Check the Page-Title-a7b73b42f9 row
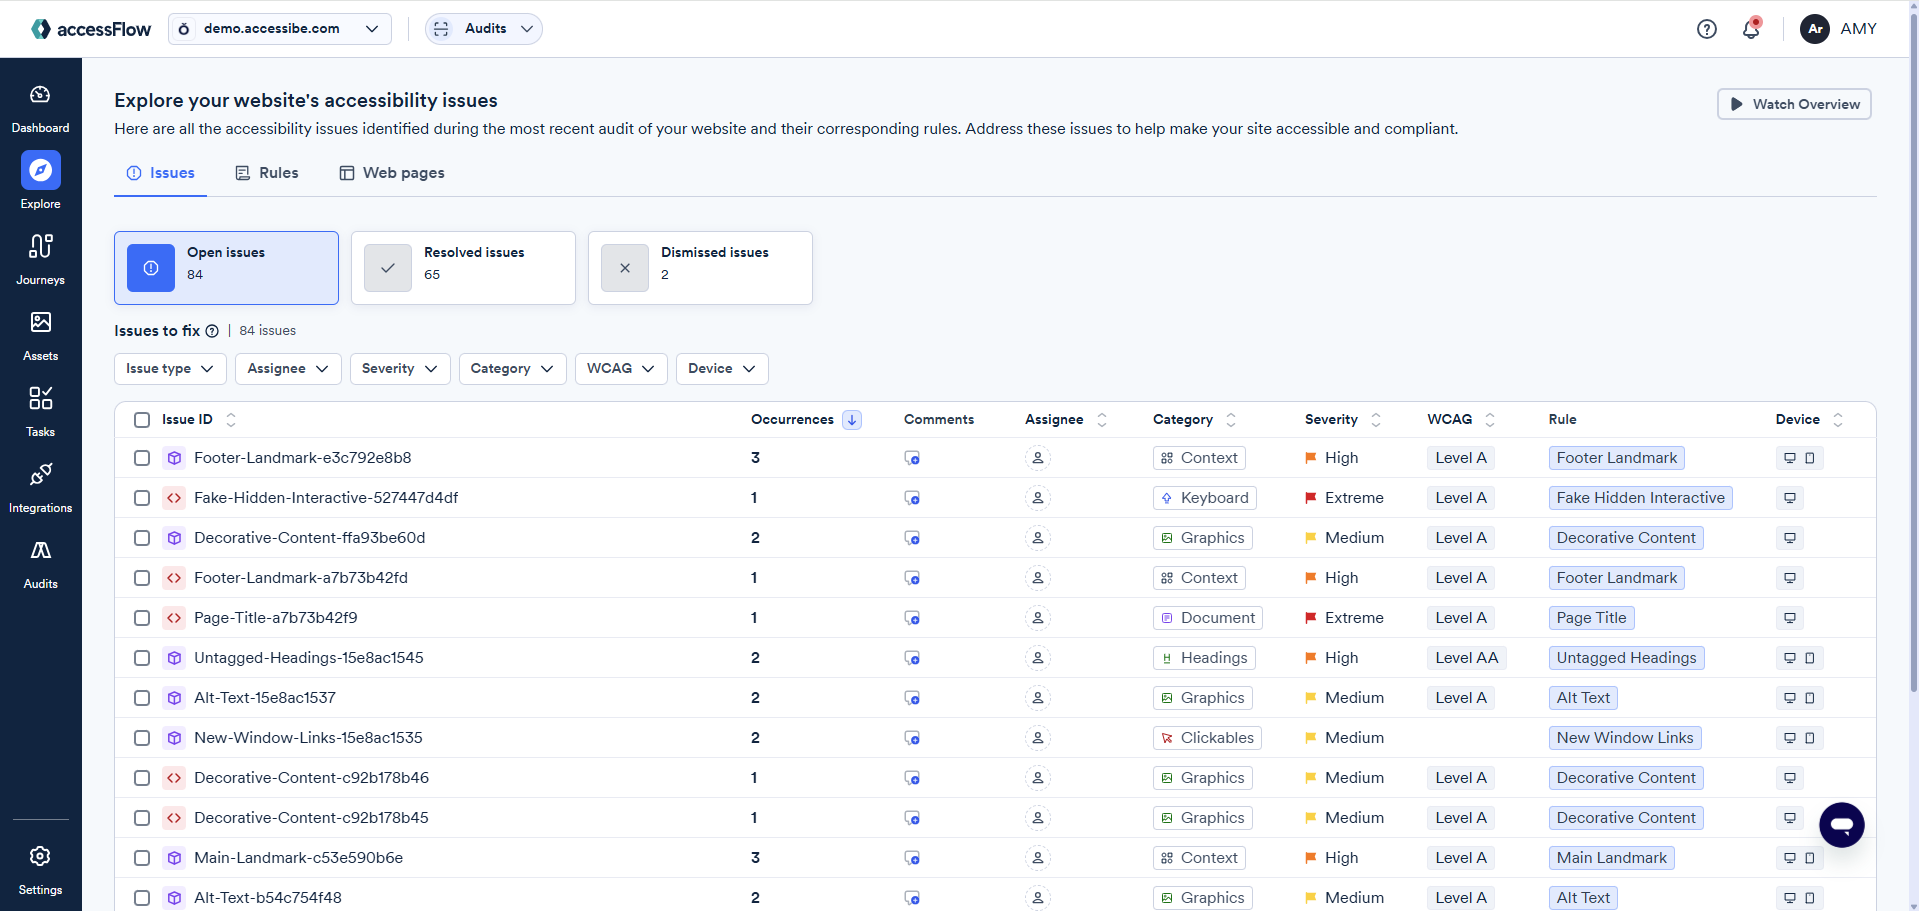 [x=142, y=618]
